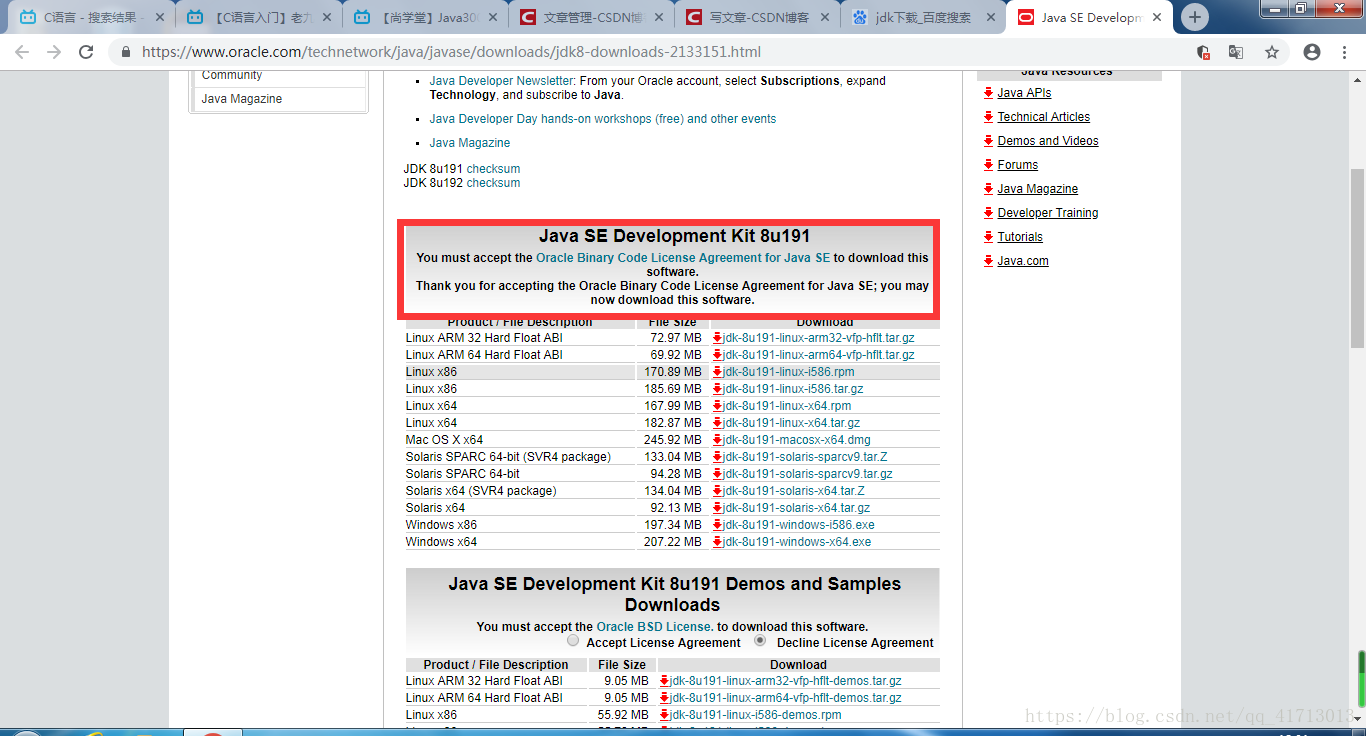Go forward using the browser arrow
The image size is (1366, 736).
click(x=54, y=52)
